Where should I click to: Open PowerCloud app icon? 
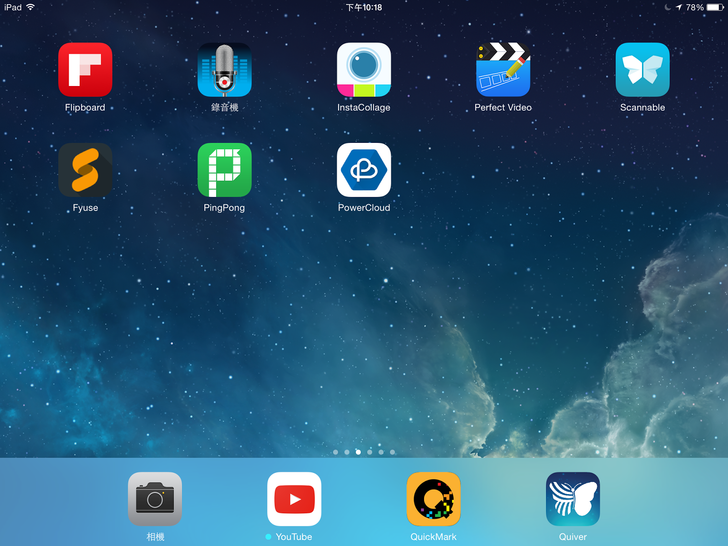pos(364,170)
